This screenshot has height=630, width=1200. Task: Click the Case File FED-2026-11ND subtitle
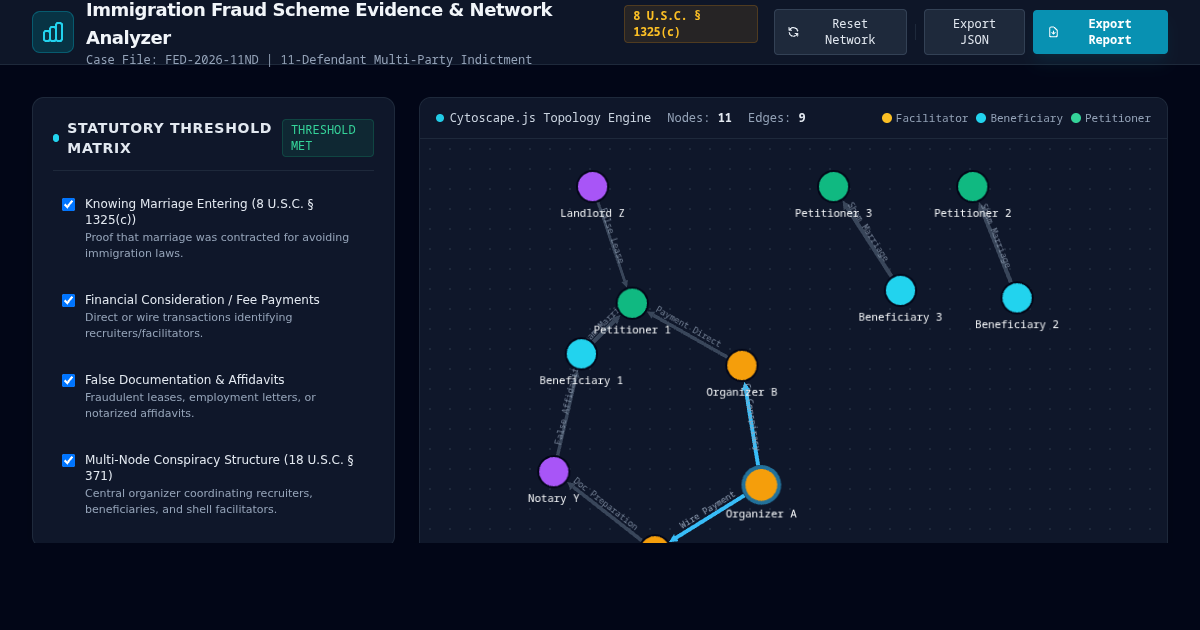309,60
